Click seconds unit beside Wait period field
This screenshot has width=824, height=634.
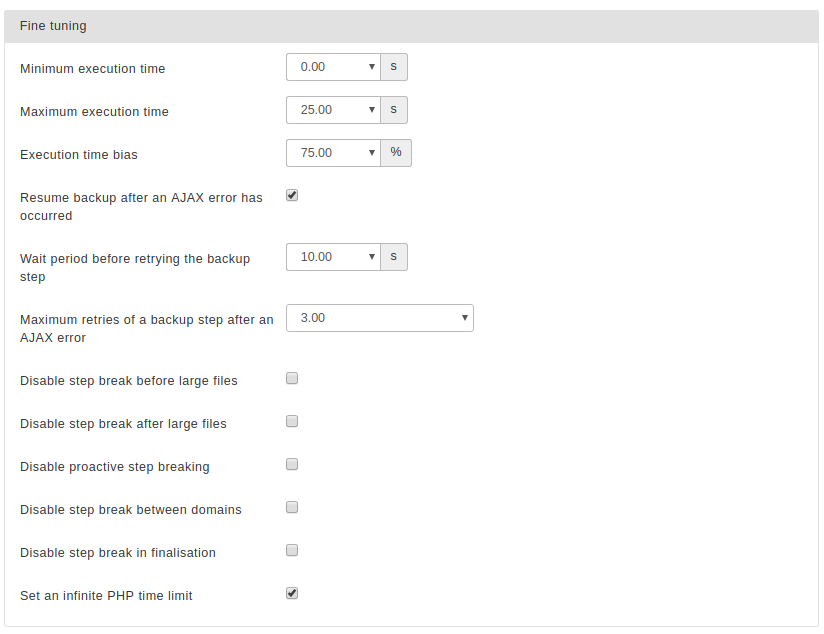[394, 257]
